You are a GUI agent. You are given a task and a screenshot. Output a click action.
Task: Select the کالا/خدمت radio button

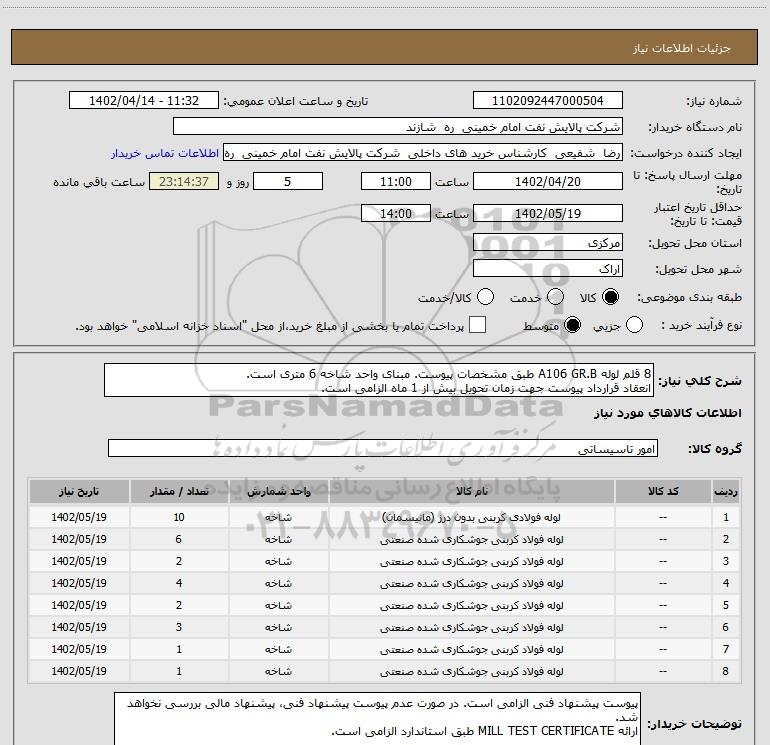[486, 297]
